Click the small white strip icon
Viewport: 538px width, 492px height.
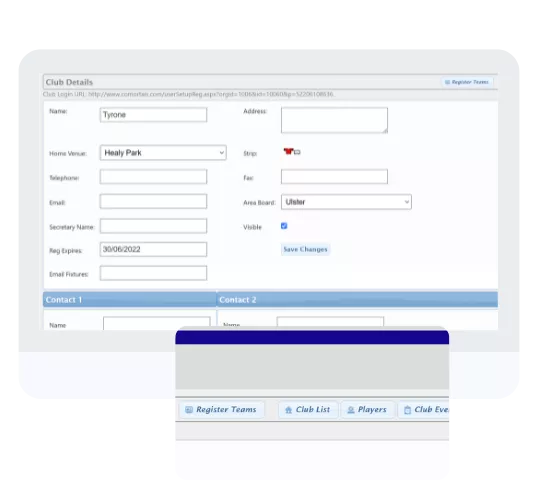click(297, 152)
